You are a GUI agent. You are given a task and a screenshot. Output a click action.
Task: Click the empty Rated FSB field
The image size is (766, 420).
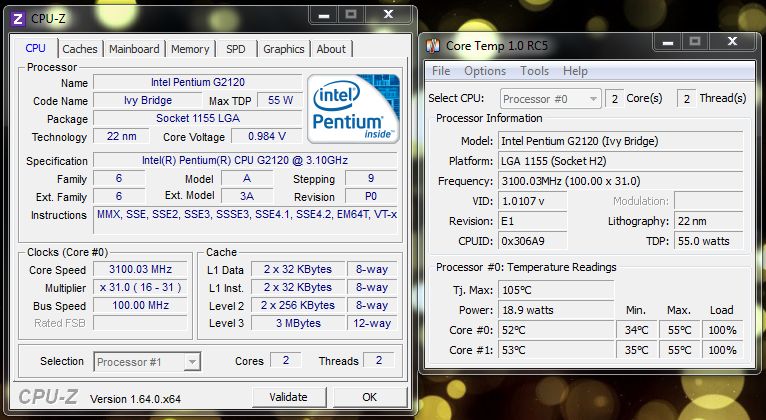[140, 323]
